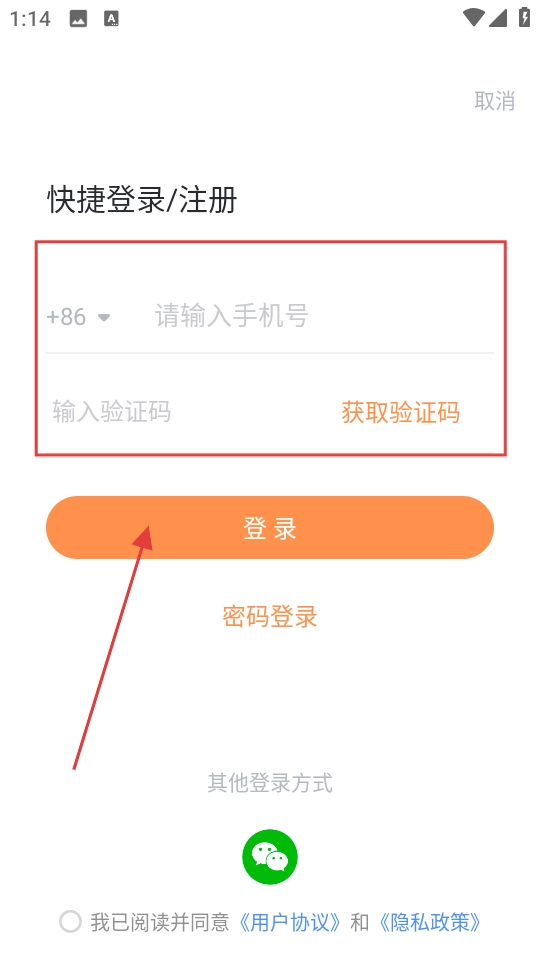
Task: Click the orange 登录 button
Action: [x=270, y=528]
